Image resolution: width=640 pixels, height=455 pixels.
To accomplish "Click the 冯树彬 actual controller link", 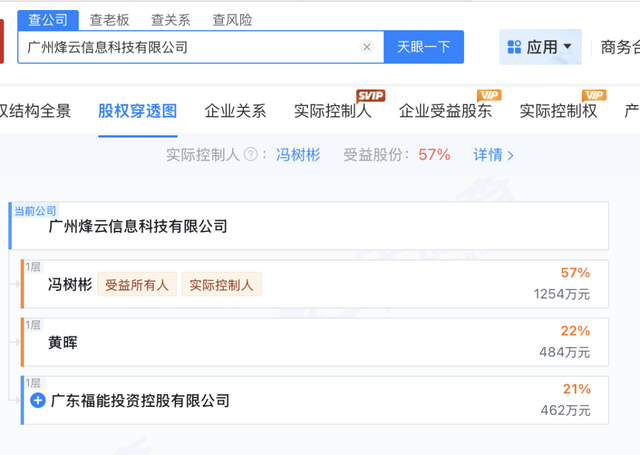I will click(299, 155).
